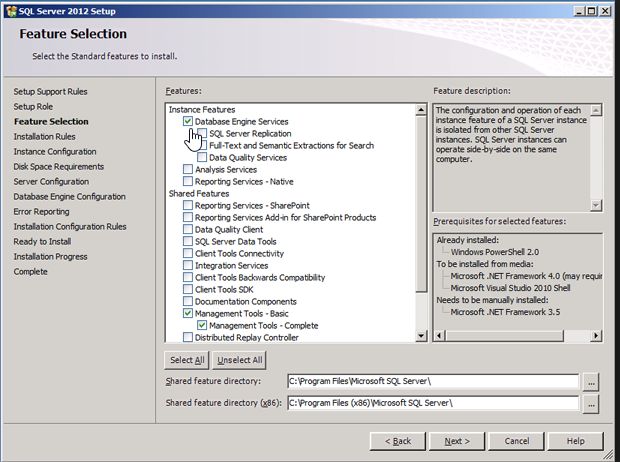Select Error Reporting step
The height and width of the screenshot is (462, 620).
[x=41, y=212]
